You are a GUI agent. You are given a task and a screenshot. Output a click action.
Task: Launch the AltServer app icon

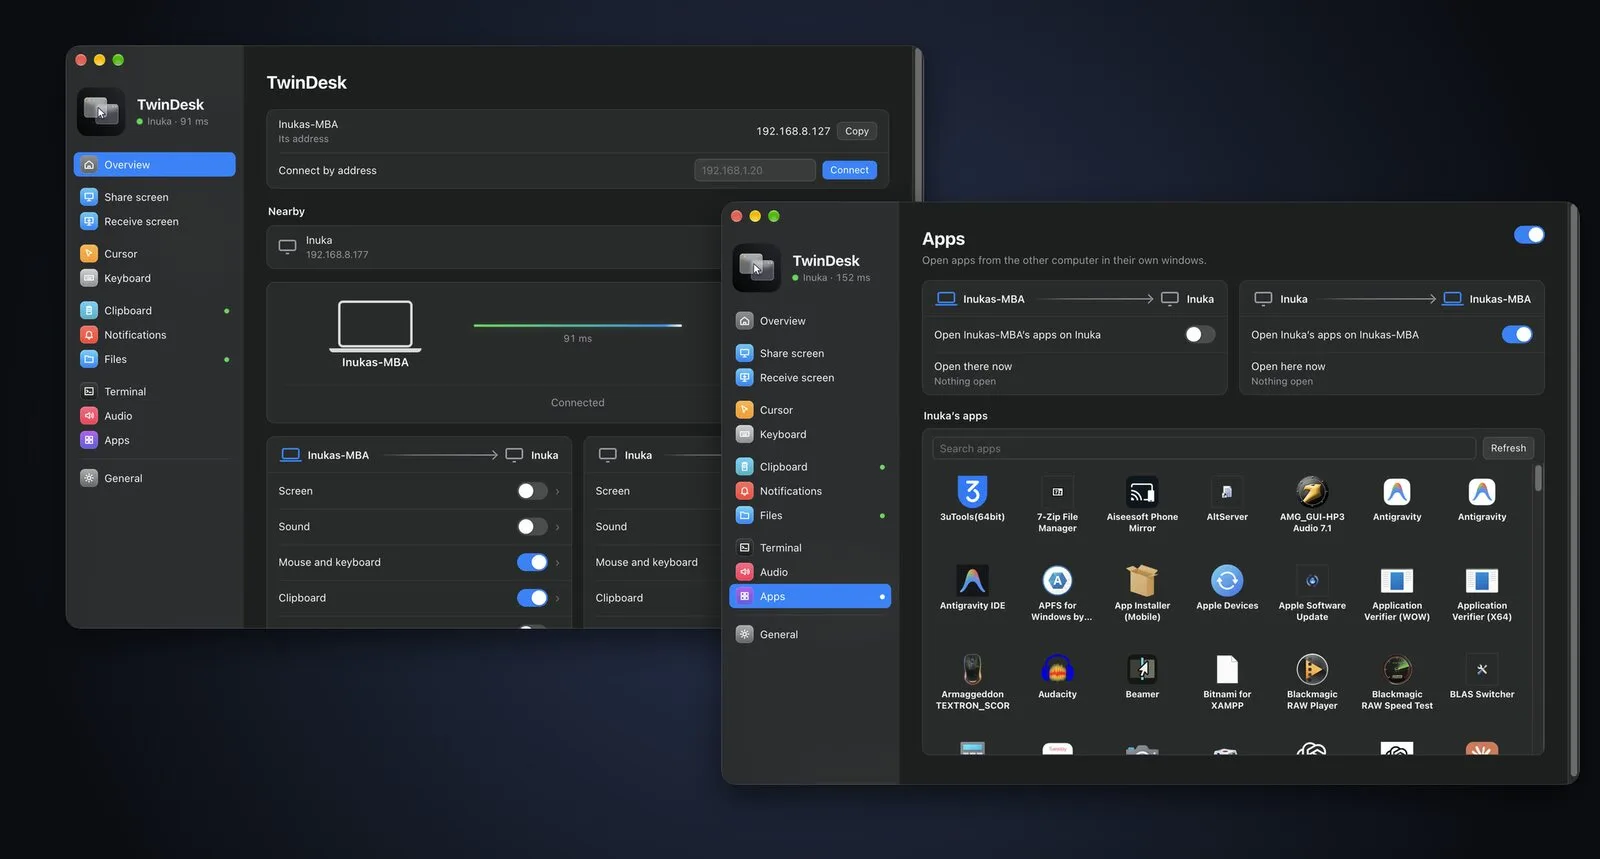coord(1227,492)
